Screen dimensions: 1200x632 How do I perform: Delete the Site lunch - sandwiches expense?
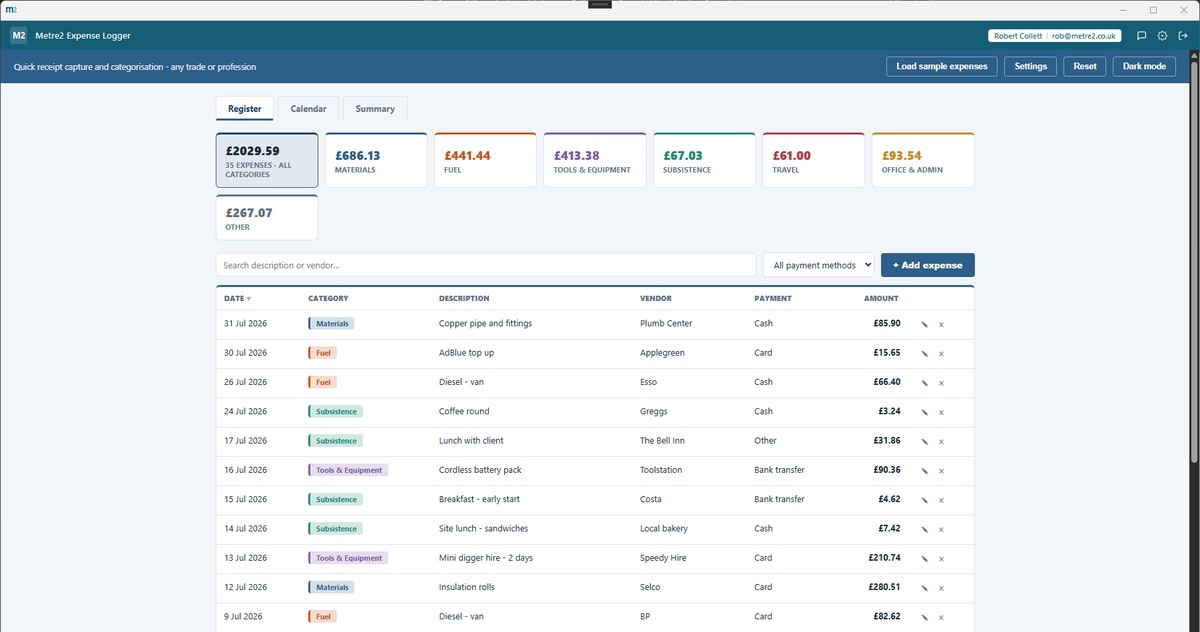(x=941, y=529)
